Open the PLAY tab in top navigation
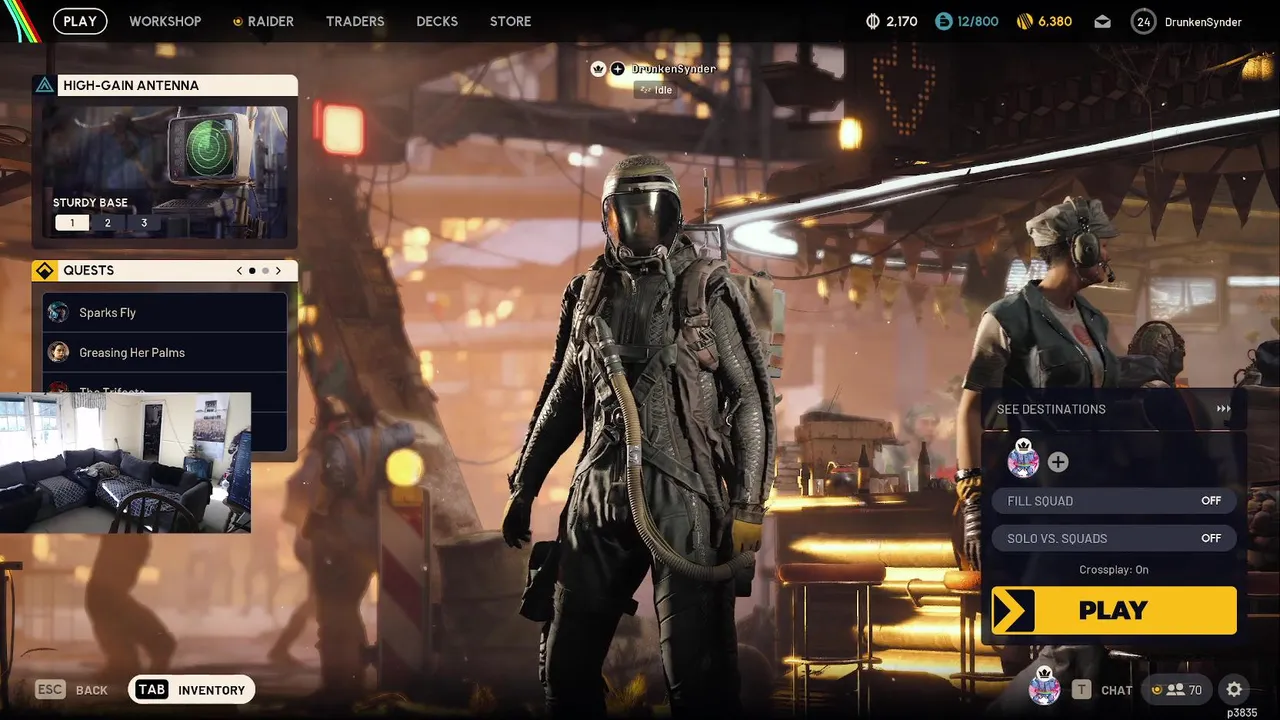 pos(80,21)
